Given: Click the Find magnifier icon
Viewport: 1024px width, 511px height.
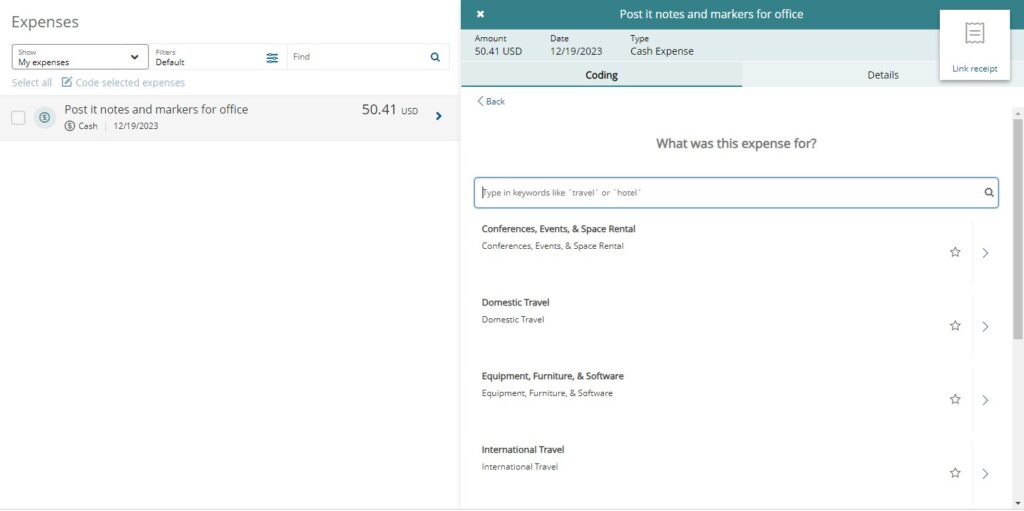Looking at the screenshot, I should point(435,58).
